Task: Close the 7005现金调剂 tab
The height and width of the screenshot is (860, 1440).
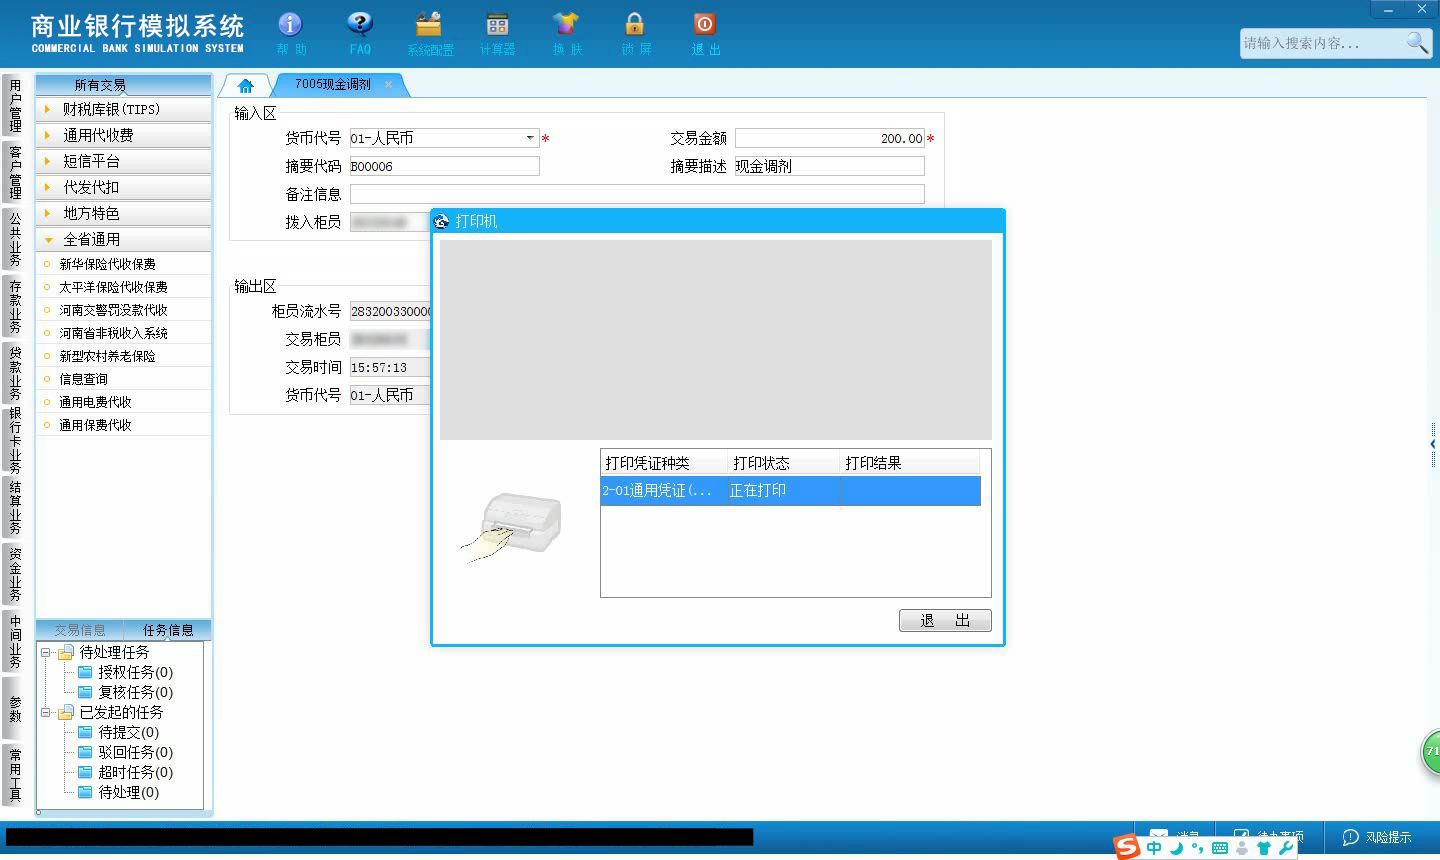Action: (x=388, y=84)
